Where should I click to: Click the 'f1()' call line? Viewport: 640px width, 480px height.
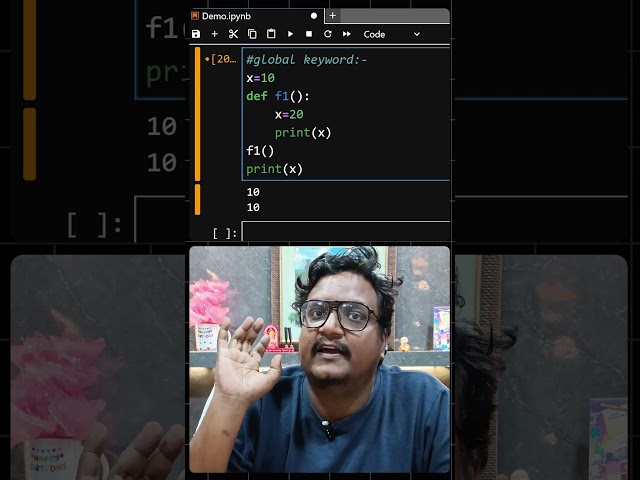[x=260, y=151]
